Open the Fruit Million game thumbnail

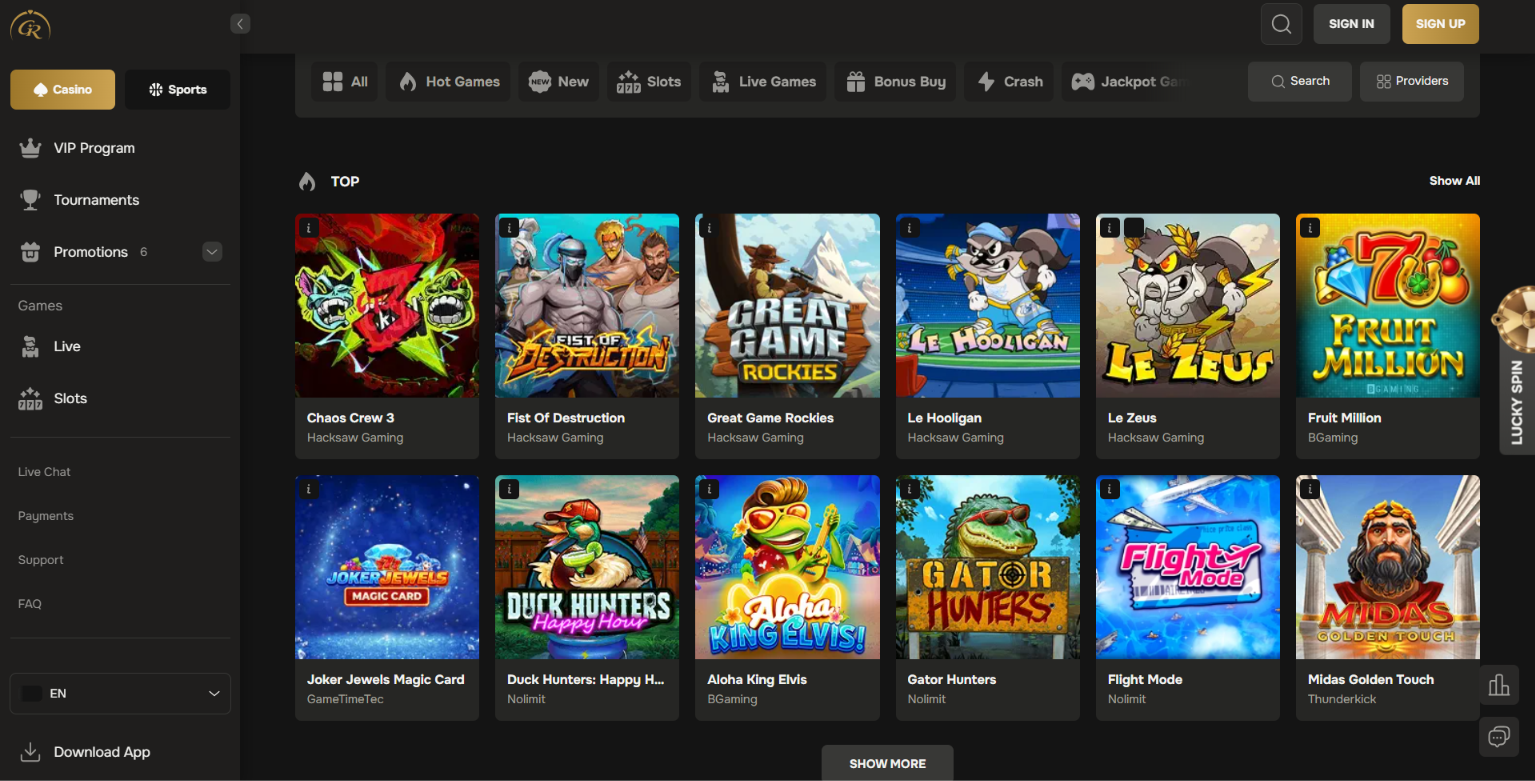pyautogui.click(x=1388, y=306)
